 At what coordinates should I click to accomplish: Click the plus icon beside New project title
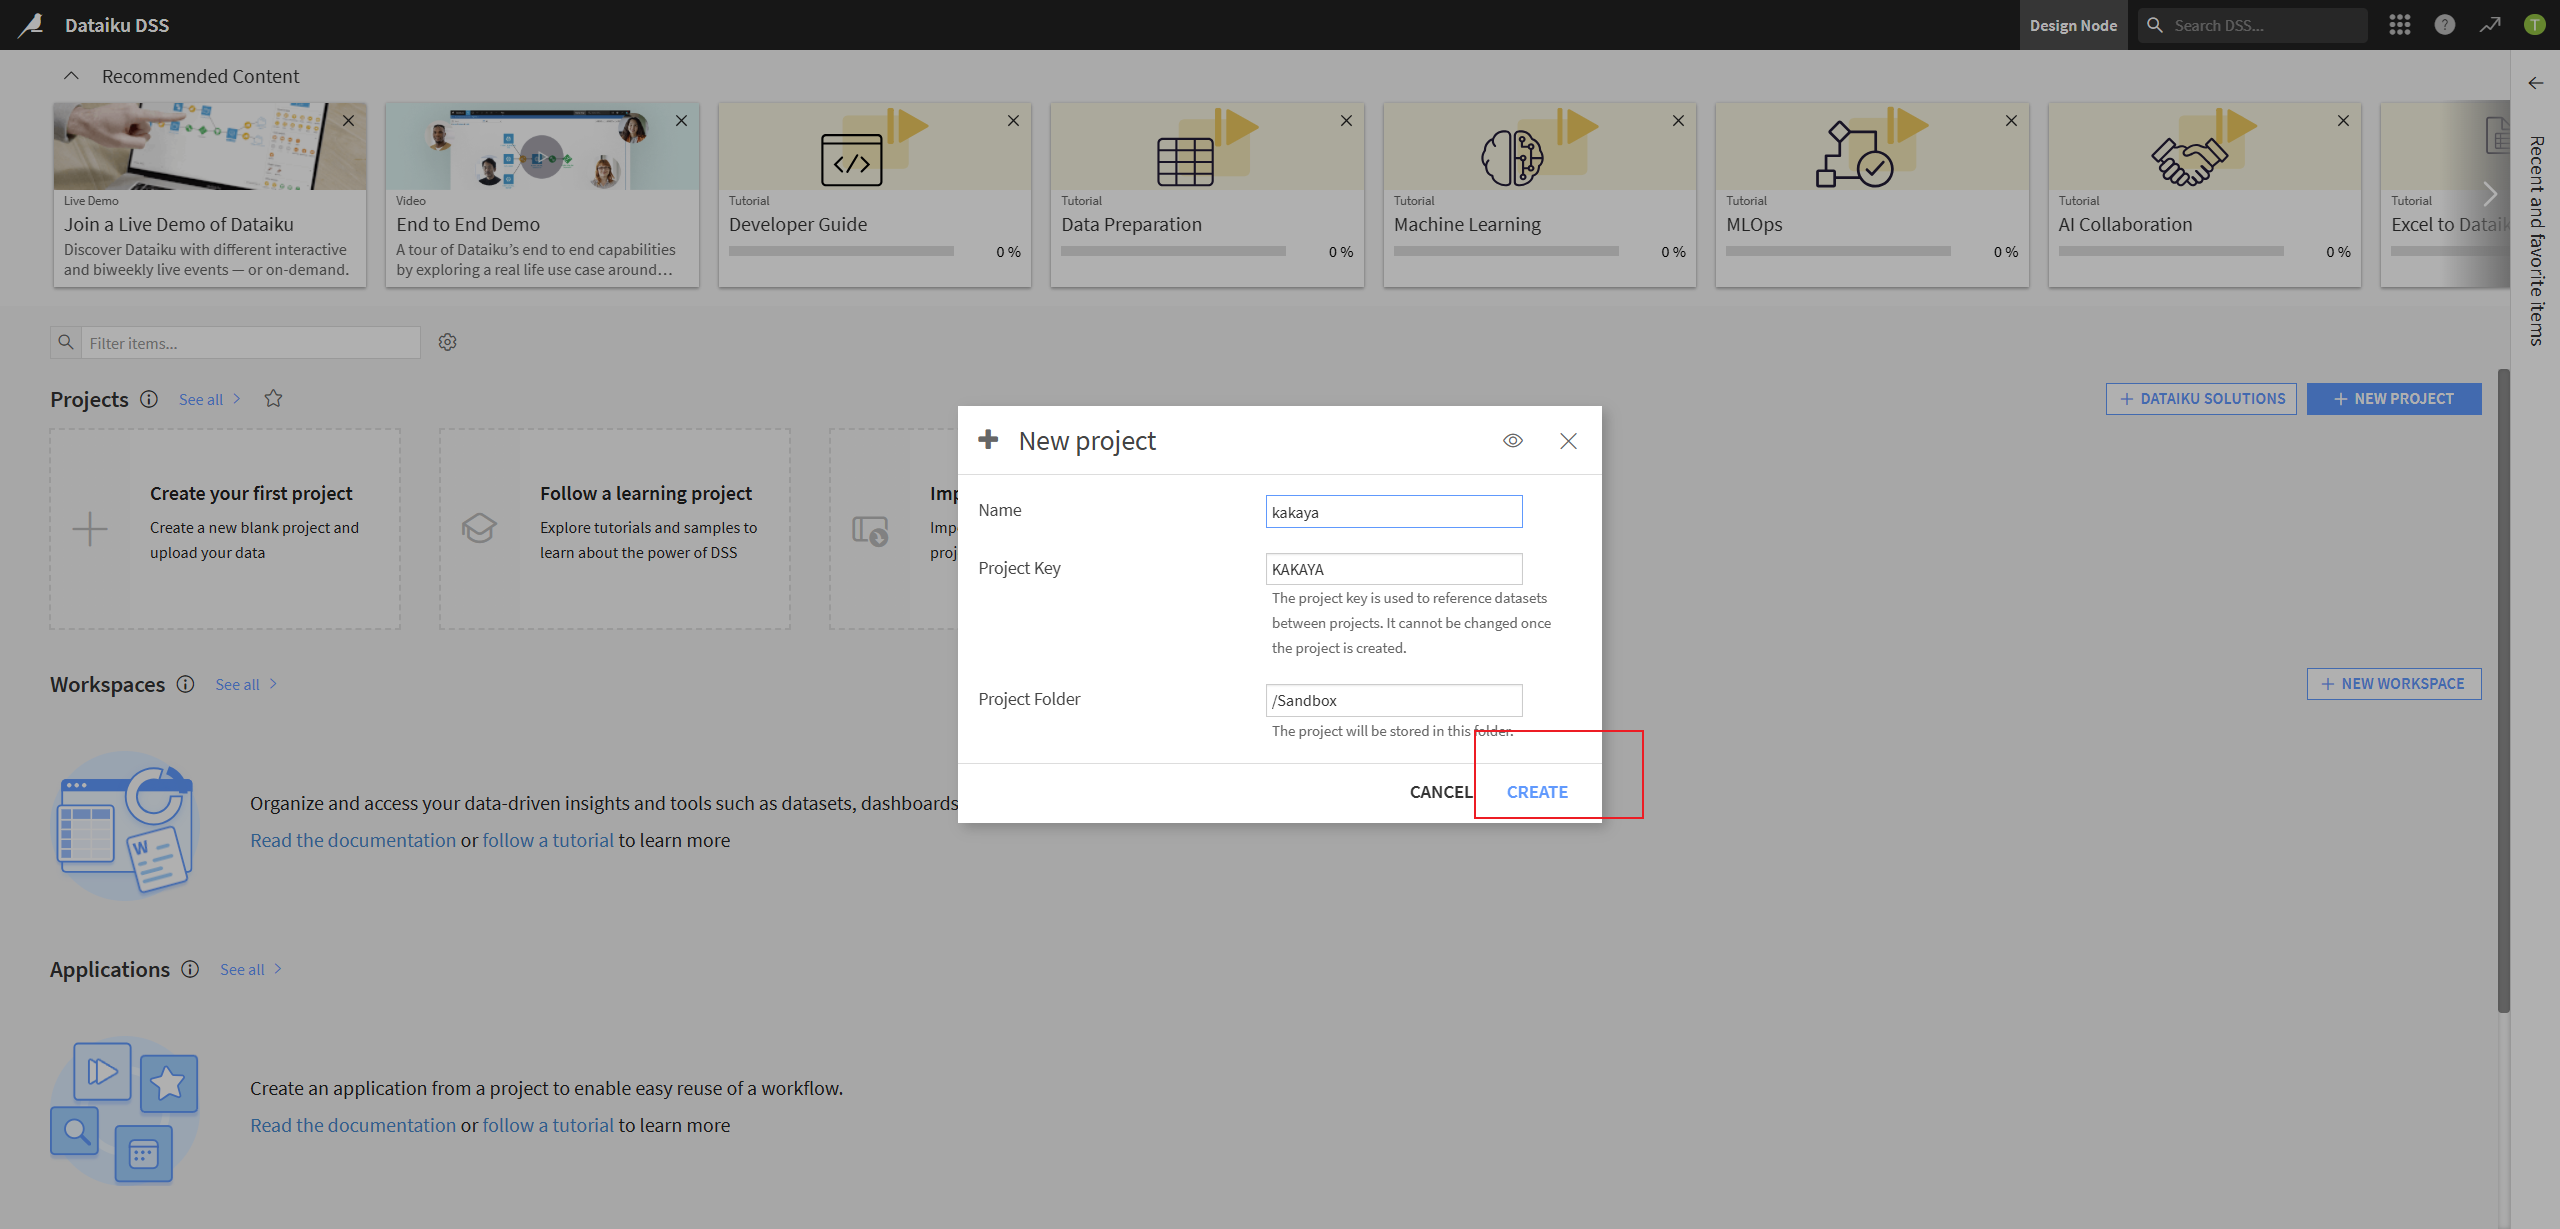tap(989, 439)
